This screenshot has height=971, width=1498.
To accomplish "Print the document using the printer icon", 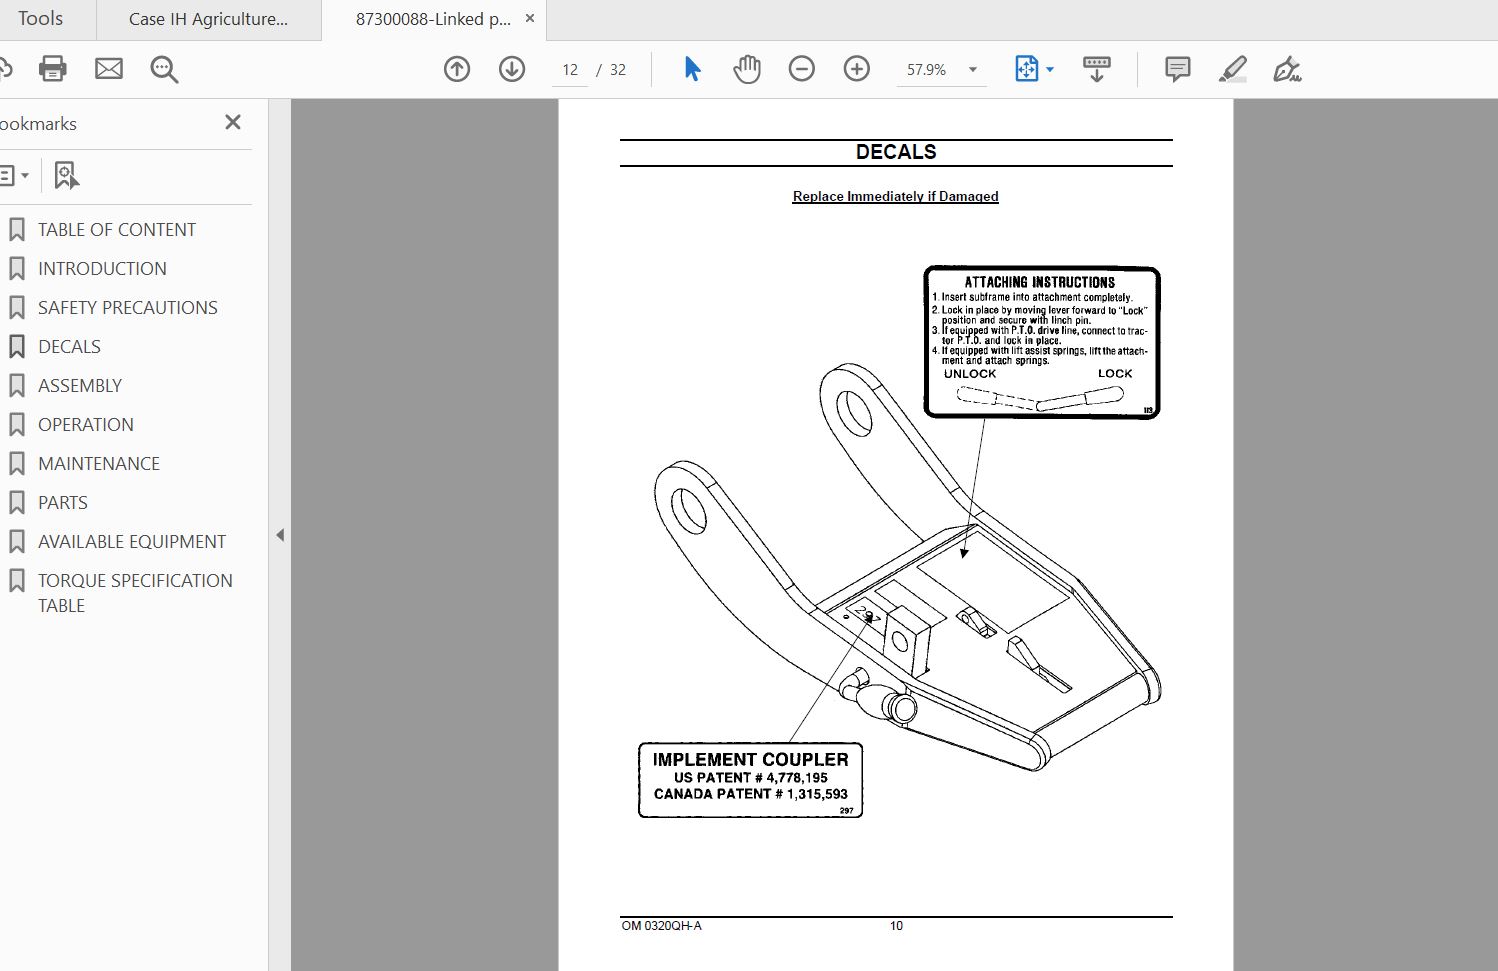I will (x=52, y=69).
